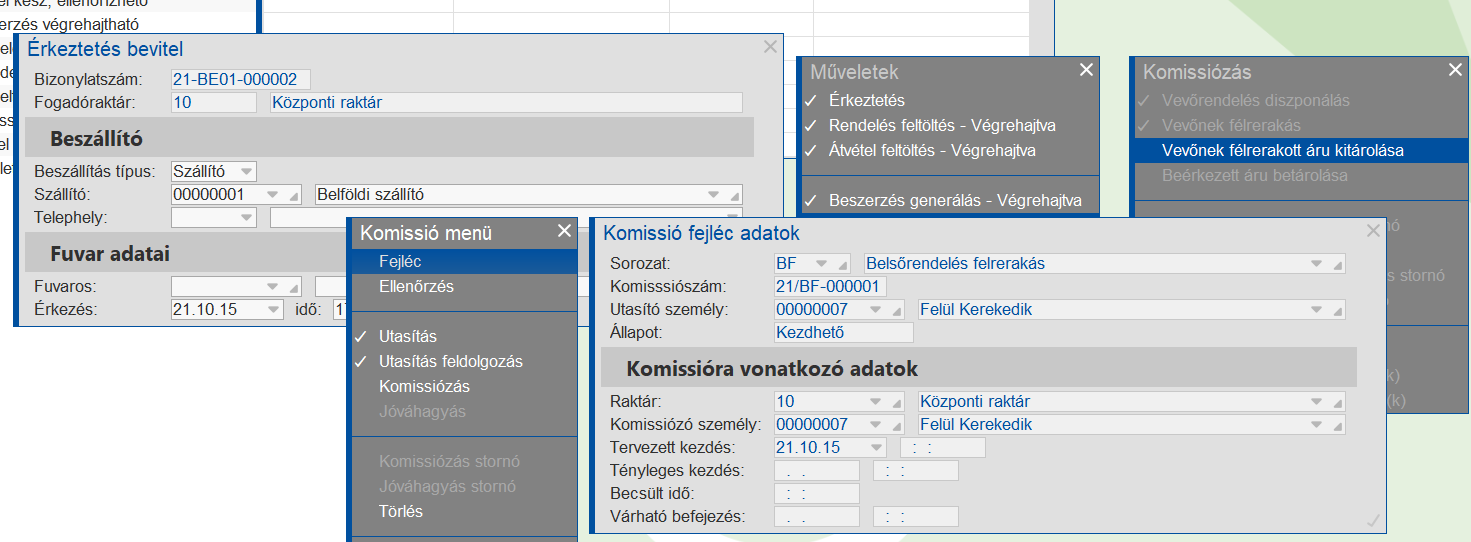Image resolution: width=1471 pixels, height=542 pixels.
Task: Click the Tényleges kezdés time field
Action: 916,471
